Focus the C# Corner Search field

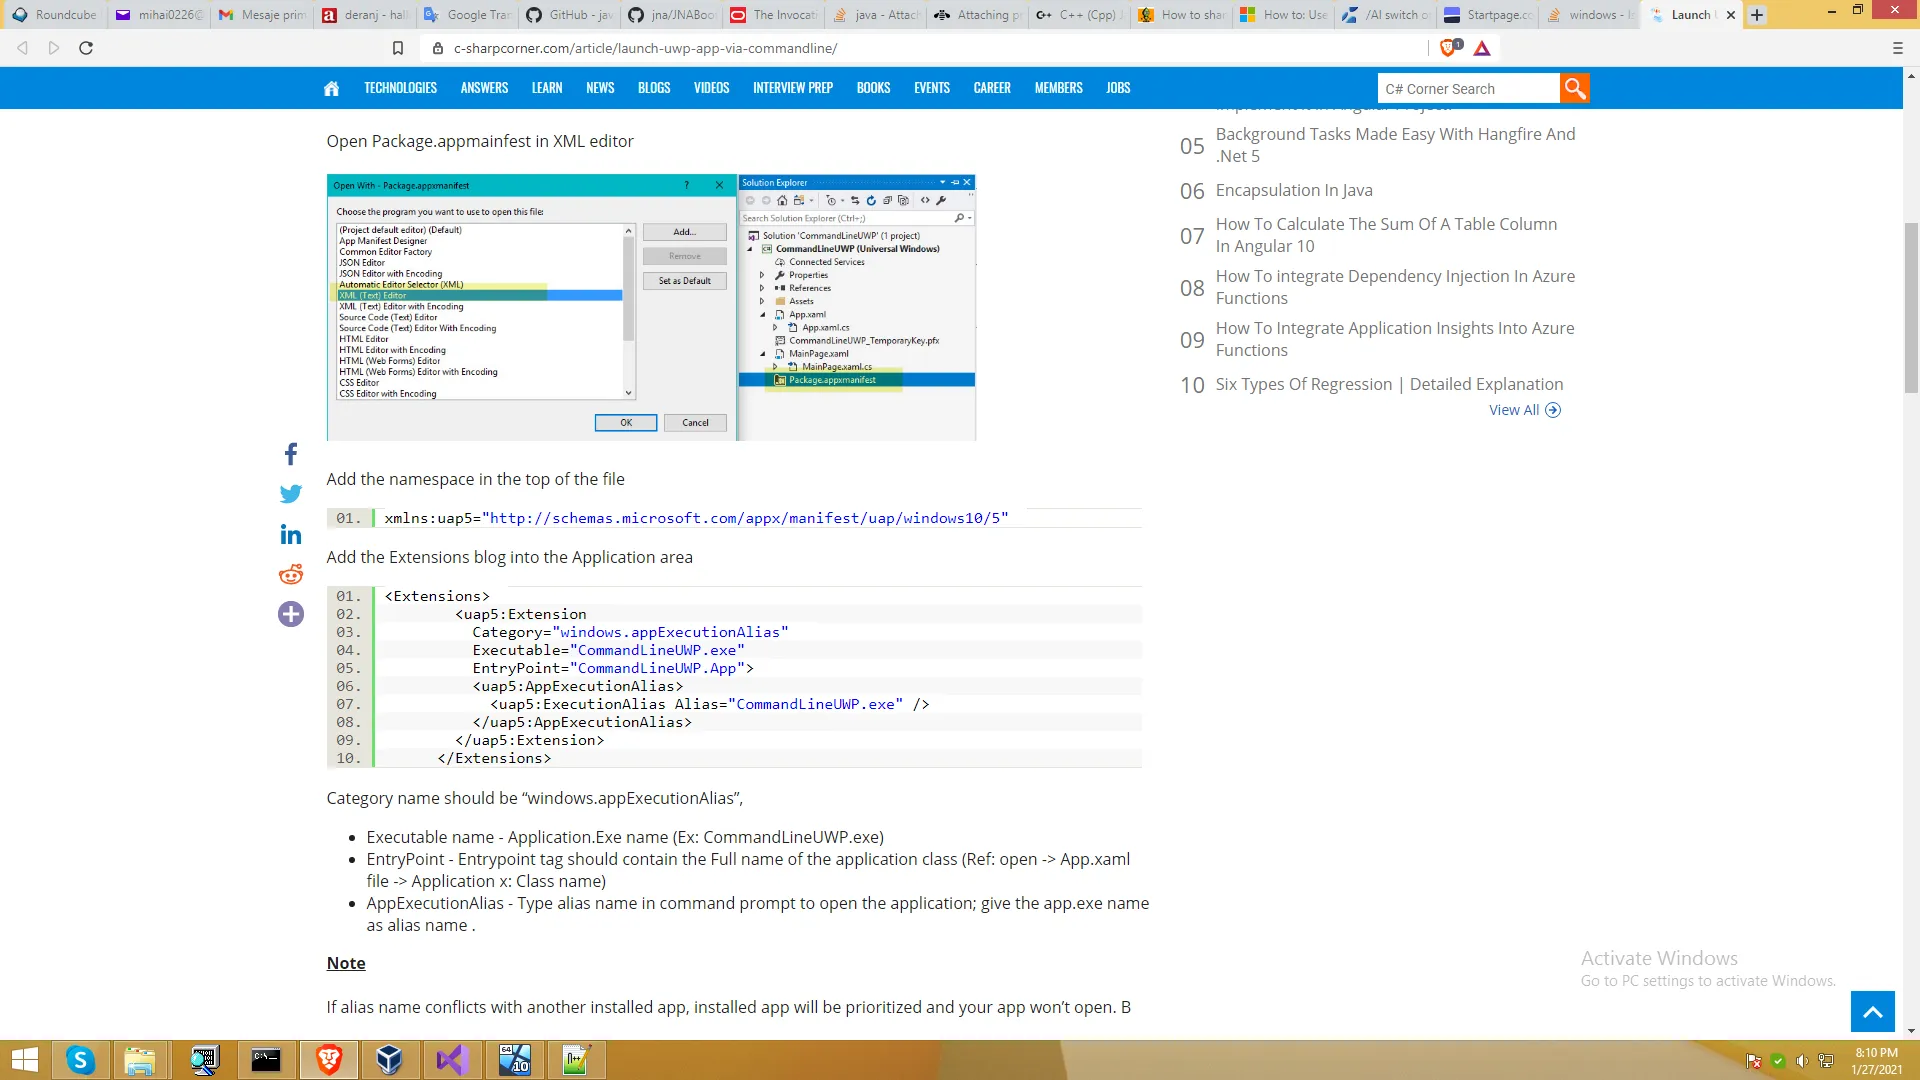point(1467,89)
